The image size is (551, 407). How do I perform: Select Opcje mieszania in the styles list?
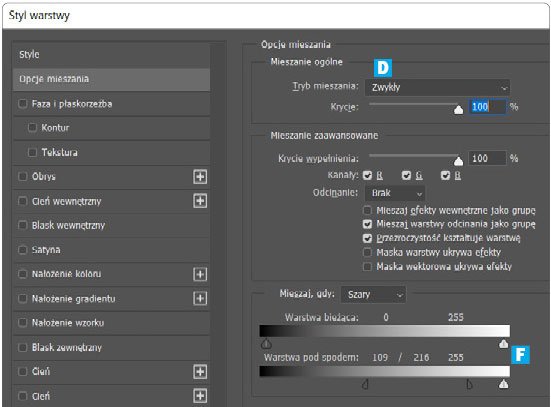pos(112,79)
